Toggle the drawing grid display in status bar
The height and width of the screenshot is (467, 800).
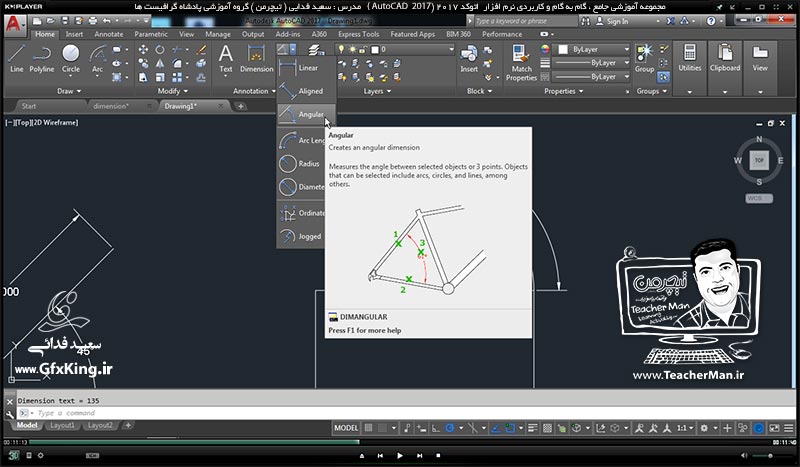tap(368, 428)
